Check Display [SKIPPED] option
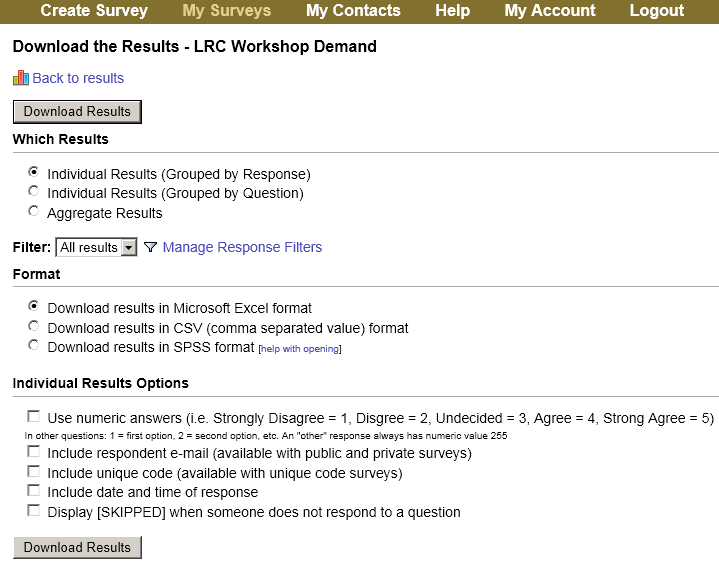This screenshot has height=569, width=719. [x=34, y=511]
